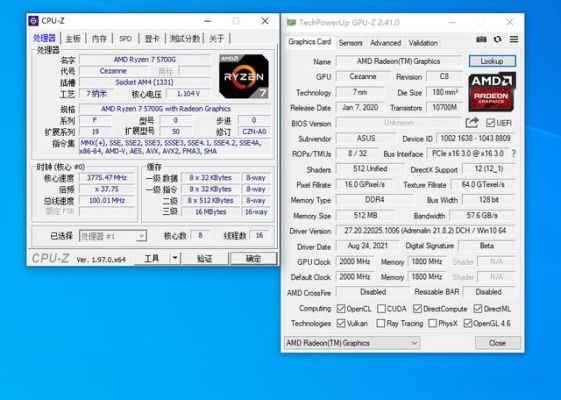Image resolution: width=561 pixels, height=400 pixels.
Task: Click the Bandwidth 57.6 GB/s value
Action: click(482, 215)
